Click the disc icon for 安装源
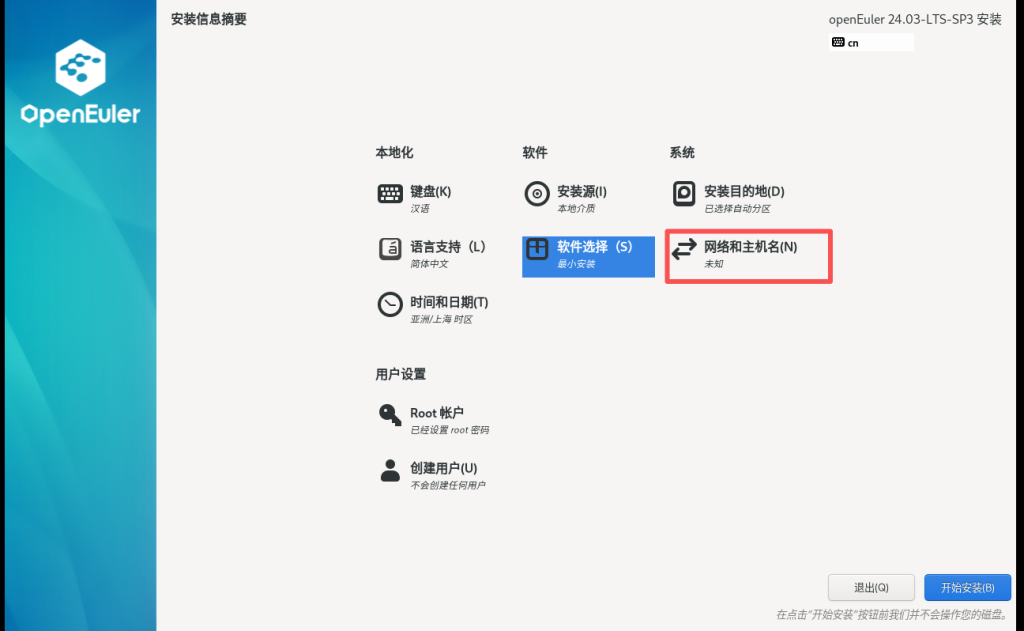The height and width of the screenshot is (631, 1024). pos(537,194)
